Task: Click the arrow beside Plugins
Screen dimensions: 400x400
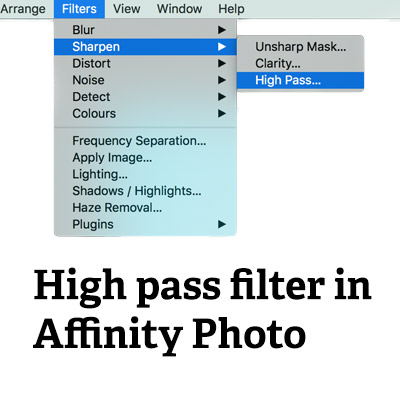Action: (222, 224)
